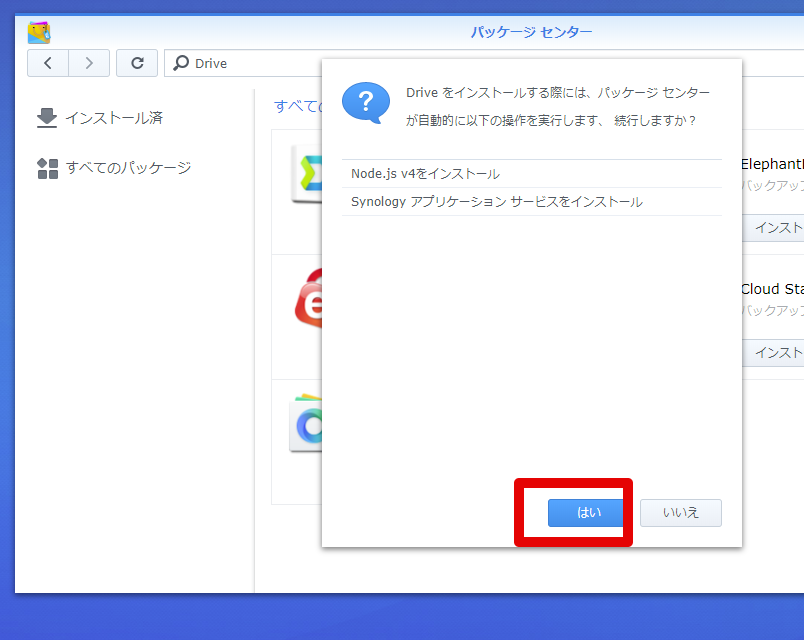Image resolution: width=804 pixels, height=640 pixels.
Task: Click the blue question mark dialog icon
Action: (x=366, y=103)
